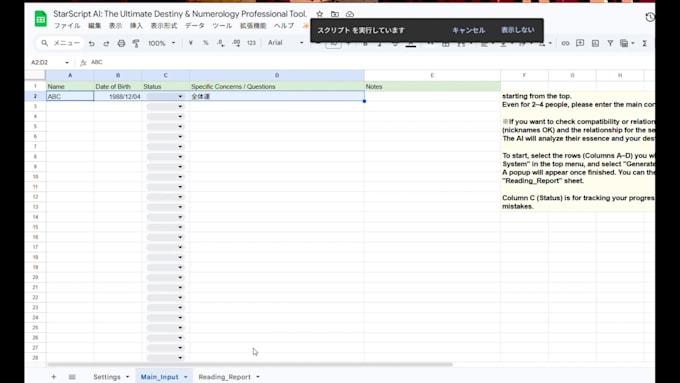
Task: Click the horizontal scrollbar
Action: [x=250, y=364]
